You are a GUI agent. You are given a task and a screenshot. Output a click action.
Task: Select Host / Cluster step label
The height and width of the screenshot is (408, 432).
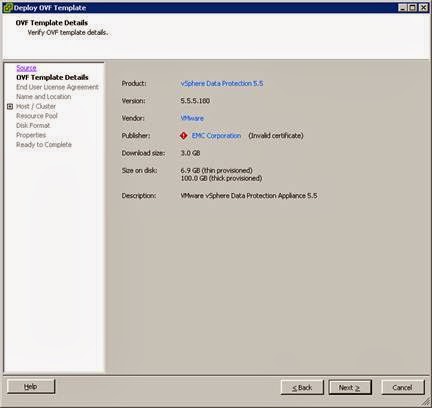36,106
